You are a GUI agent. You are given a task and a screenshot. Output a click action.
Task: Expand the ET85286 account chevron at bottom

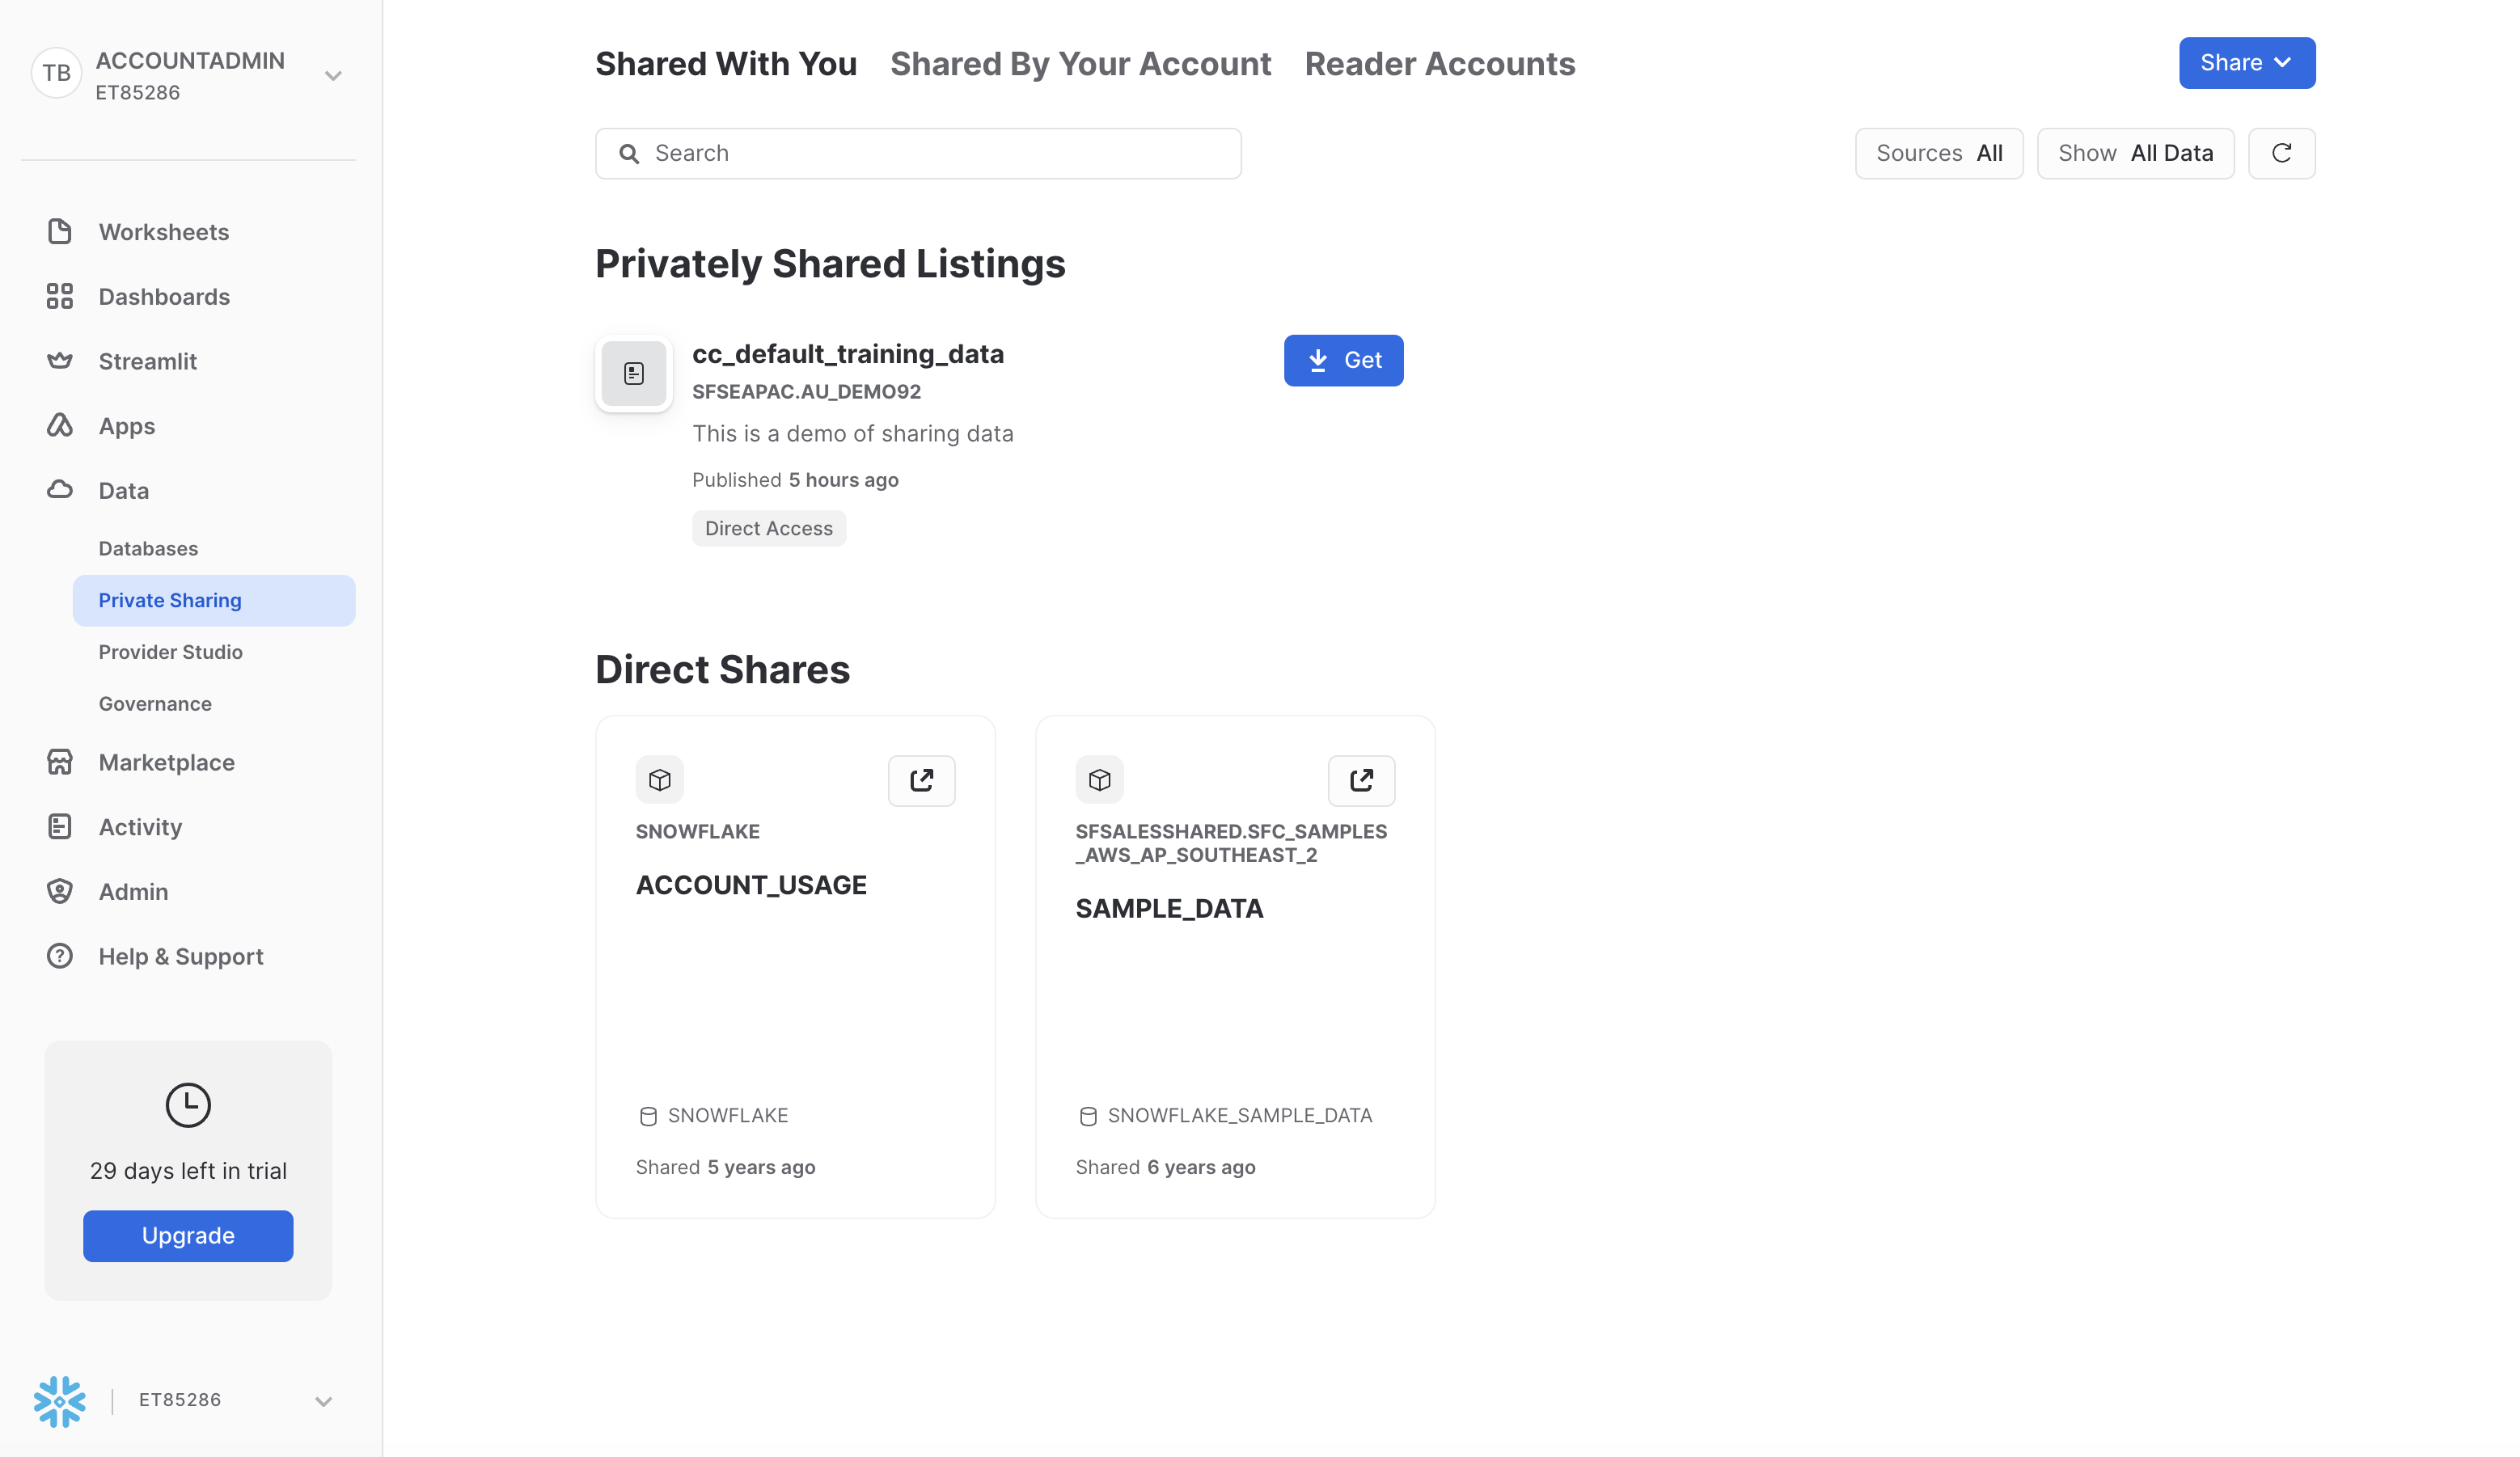[x=323, y=1401]
